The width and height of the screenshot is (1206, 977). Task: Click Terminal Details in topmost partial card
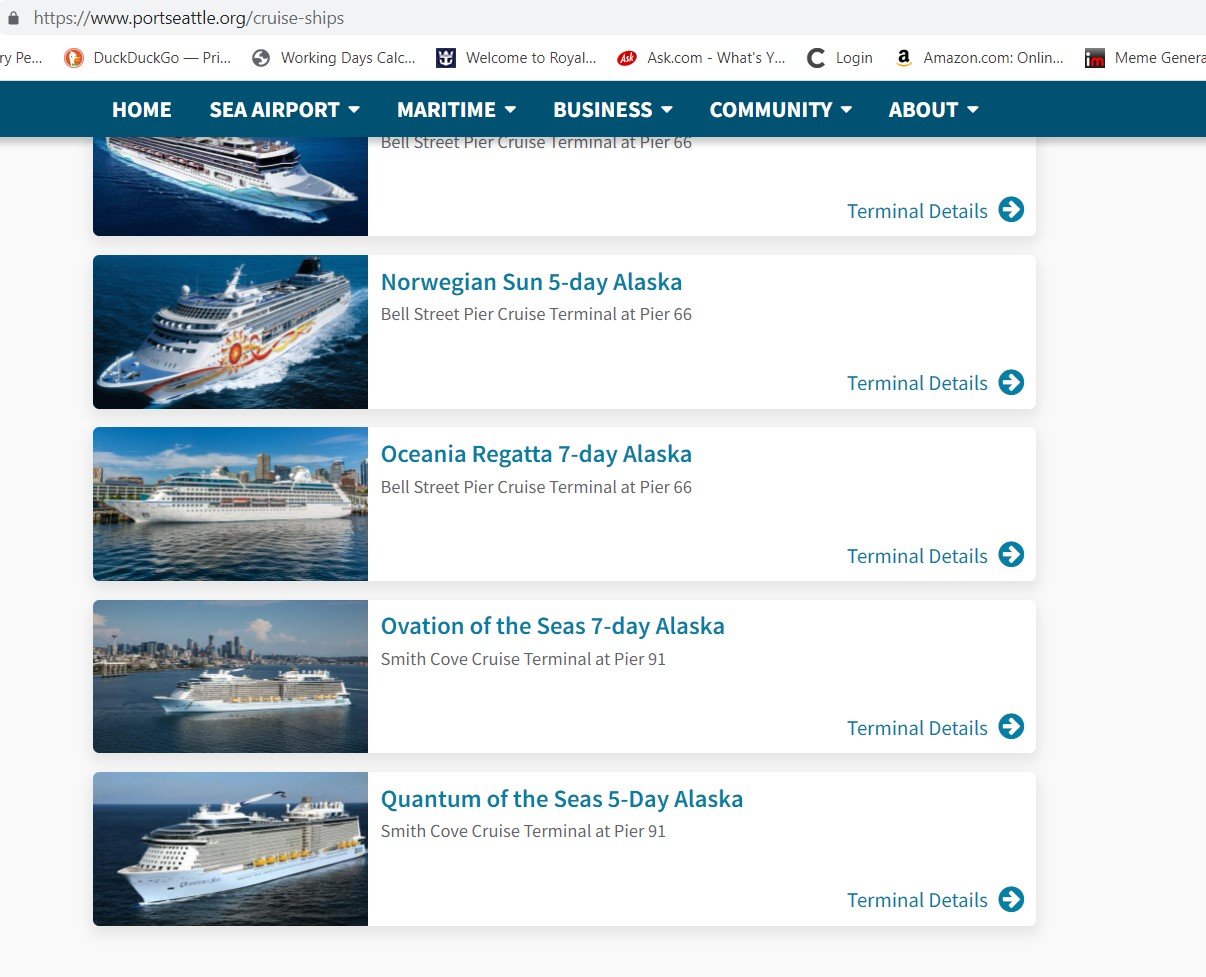[x=917, y=211]
